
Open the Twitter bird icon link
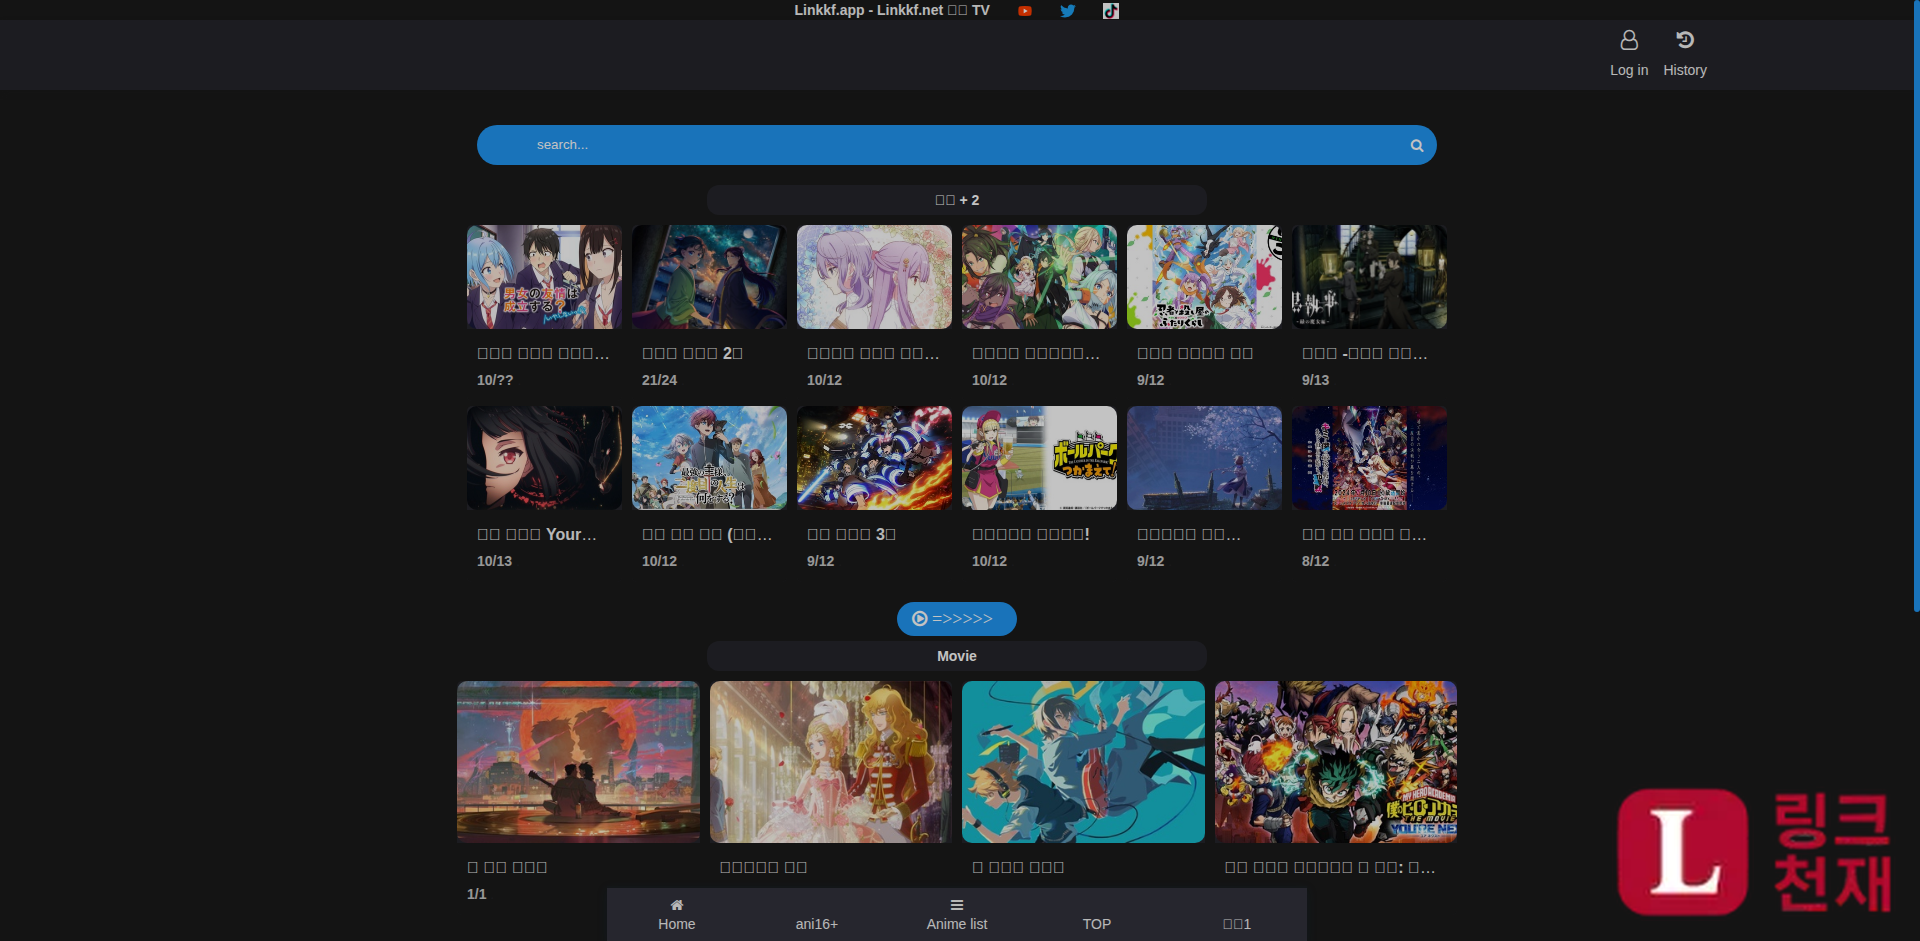coord(1068,11)
